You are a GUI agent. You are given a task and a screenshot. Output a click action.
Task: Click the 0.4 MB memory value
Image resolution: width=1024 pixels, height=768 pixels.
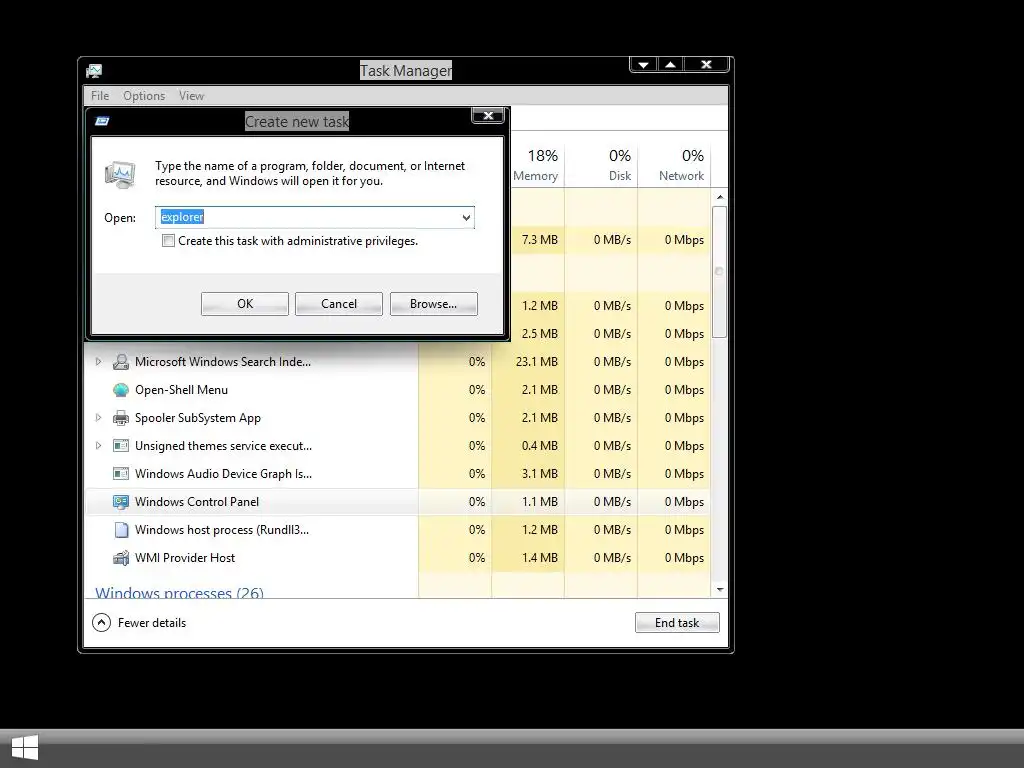(x=539, y=446)
